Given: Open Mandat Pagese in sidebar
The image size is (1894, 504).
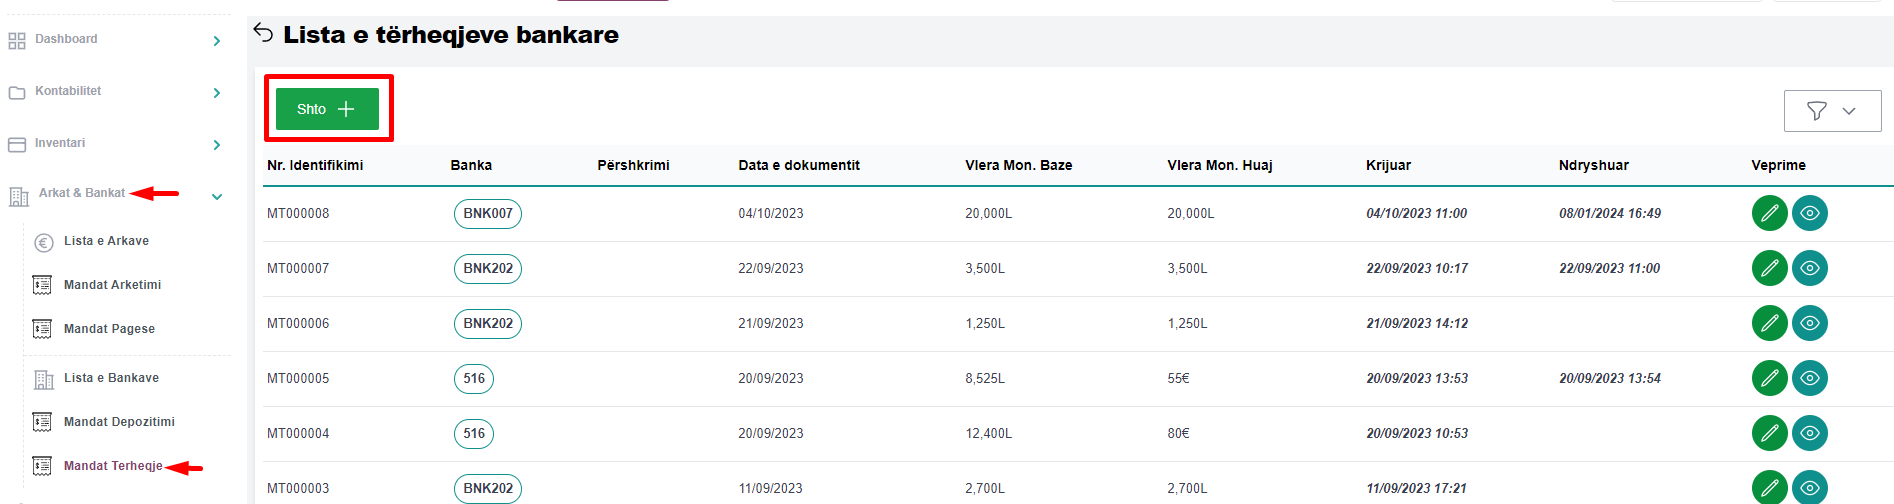Looking at the screenshot, I should 109,329.
